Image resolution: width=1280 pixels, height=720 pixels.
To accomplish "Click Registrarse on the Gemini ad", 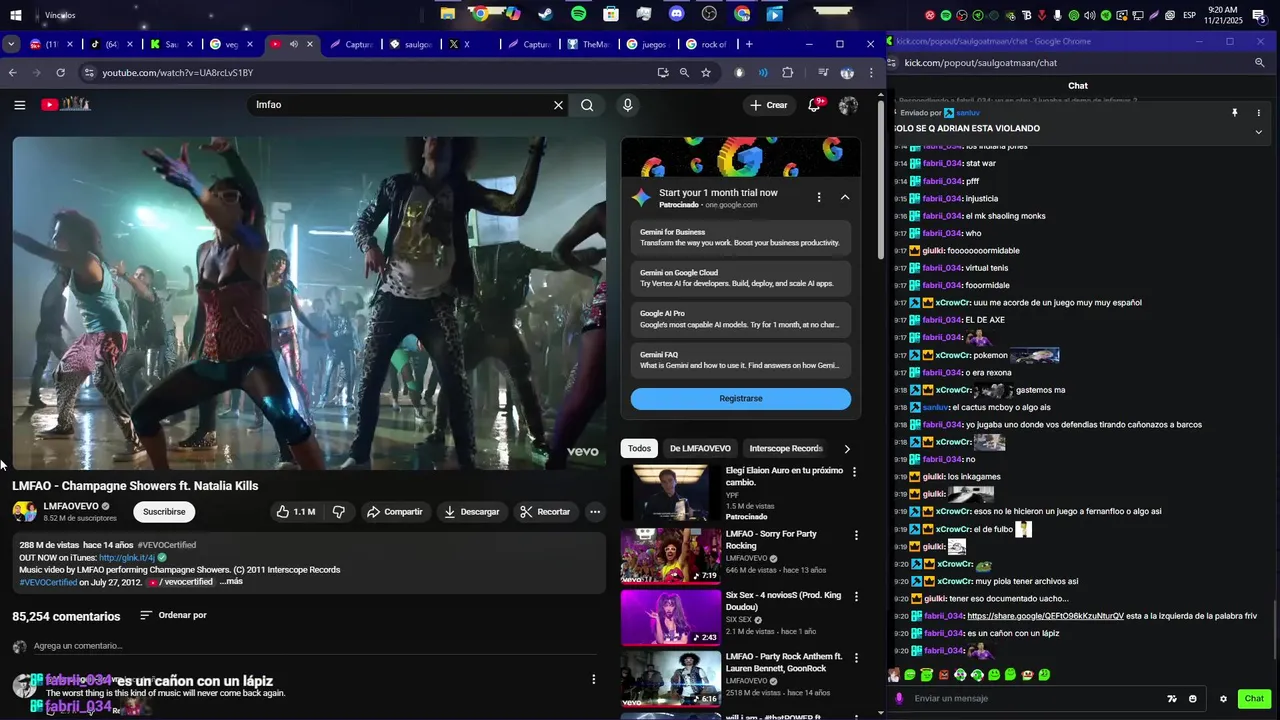I will coord(741,399).
